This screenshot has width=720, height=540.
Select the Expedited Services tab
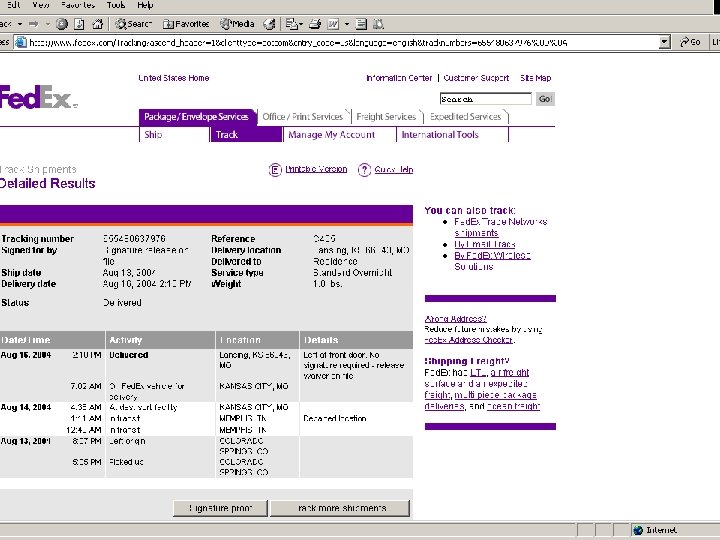coord(466,117)
